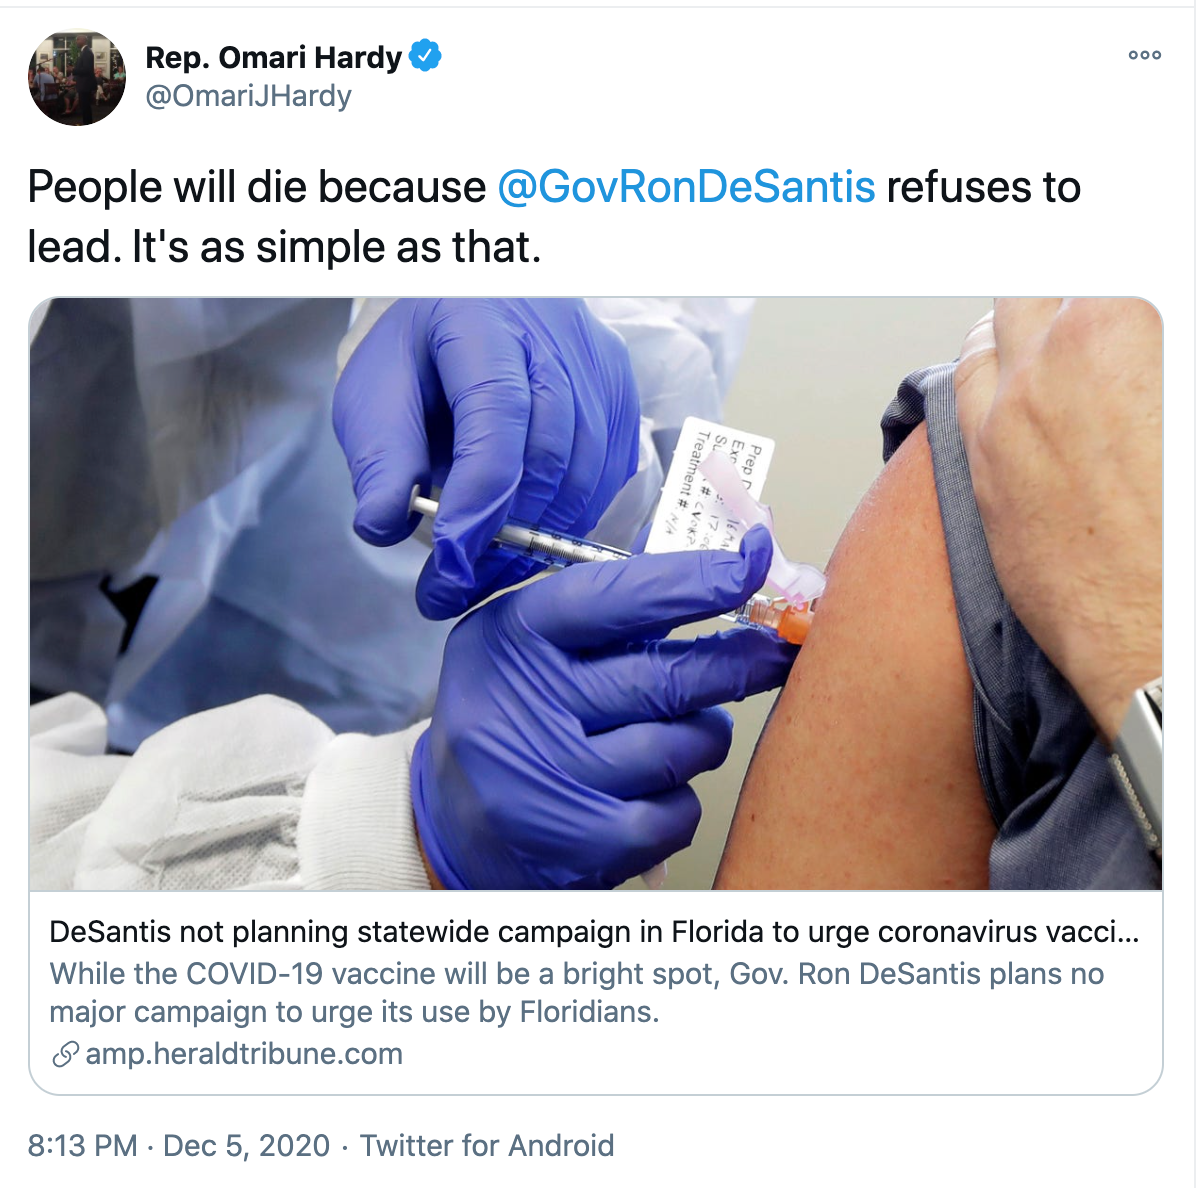Click the "It's as simple as that" text
1198x1188 pixels.
336,247
